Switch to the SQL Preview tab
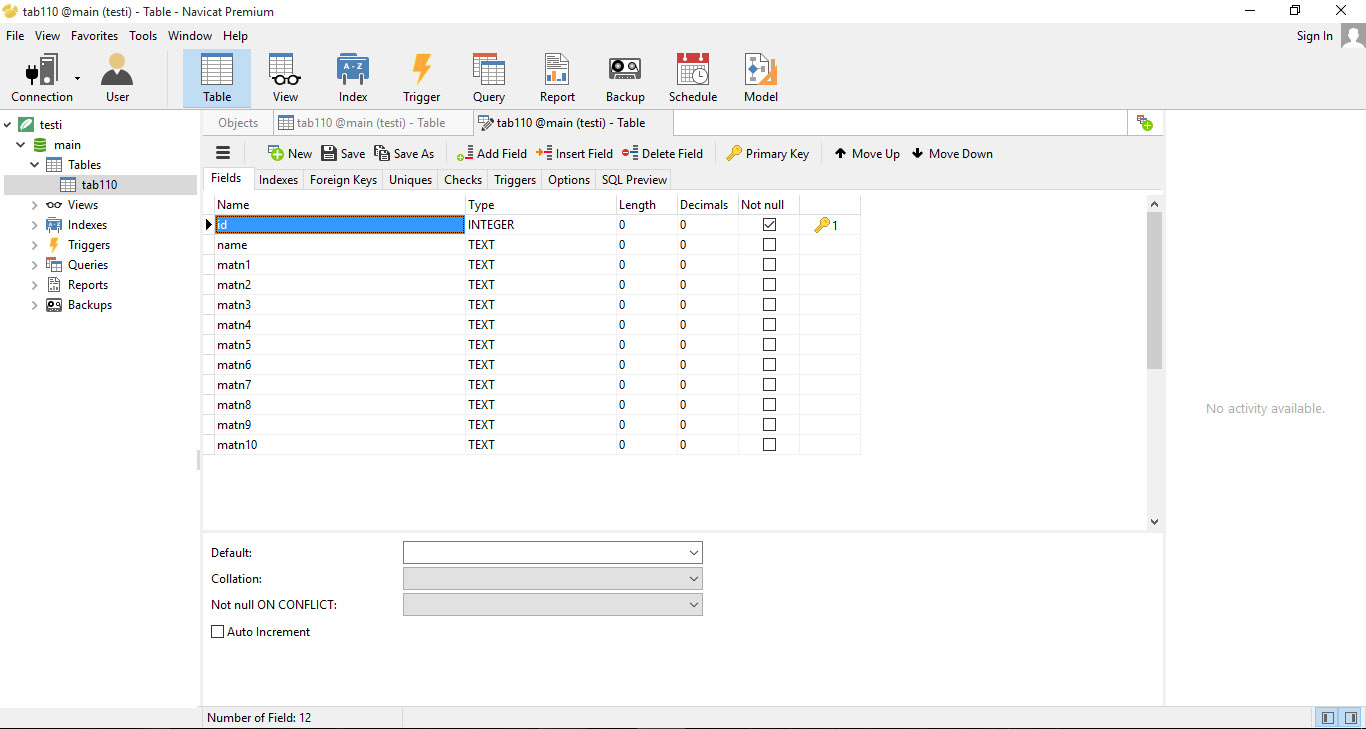 [x=634, y=180]
